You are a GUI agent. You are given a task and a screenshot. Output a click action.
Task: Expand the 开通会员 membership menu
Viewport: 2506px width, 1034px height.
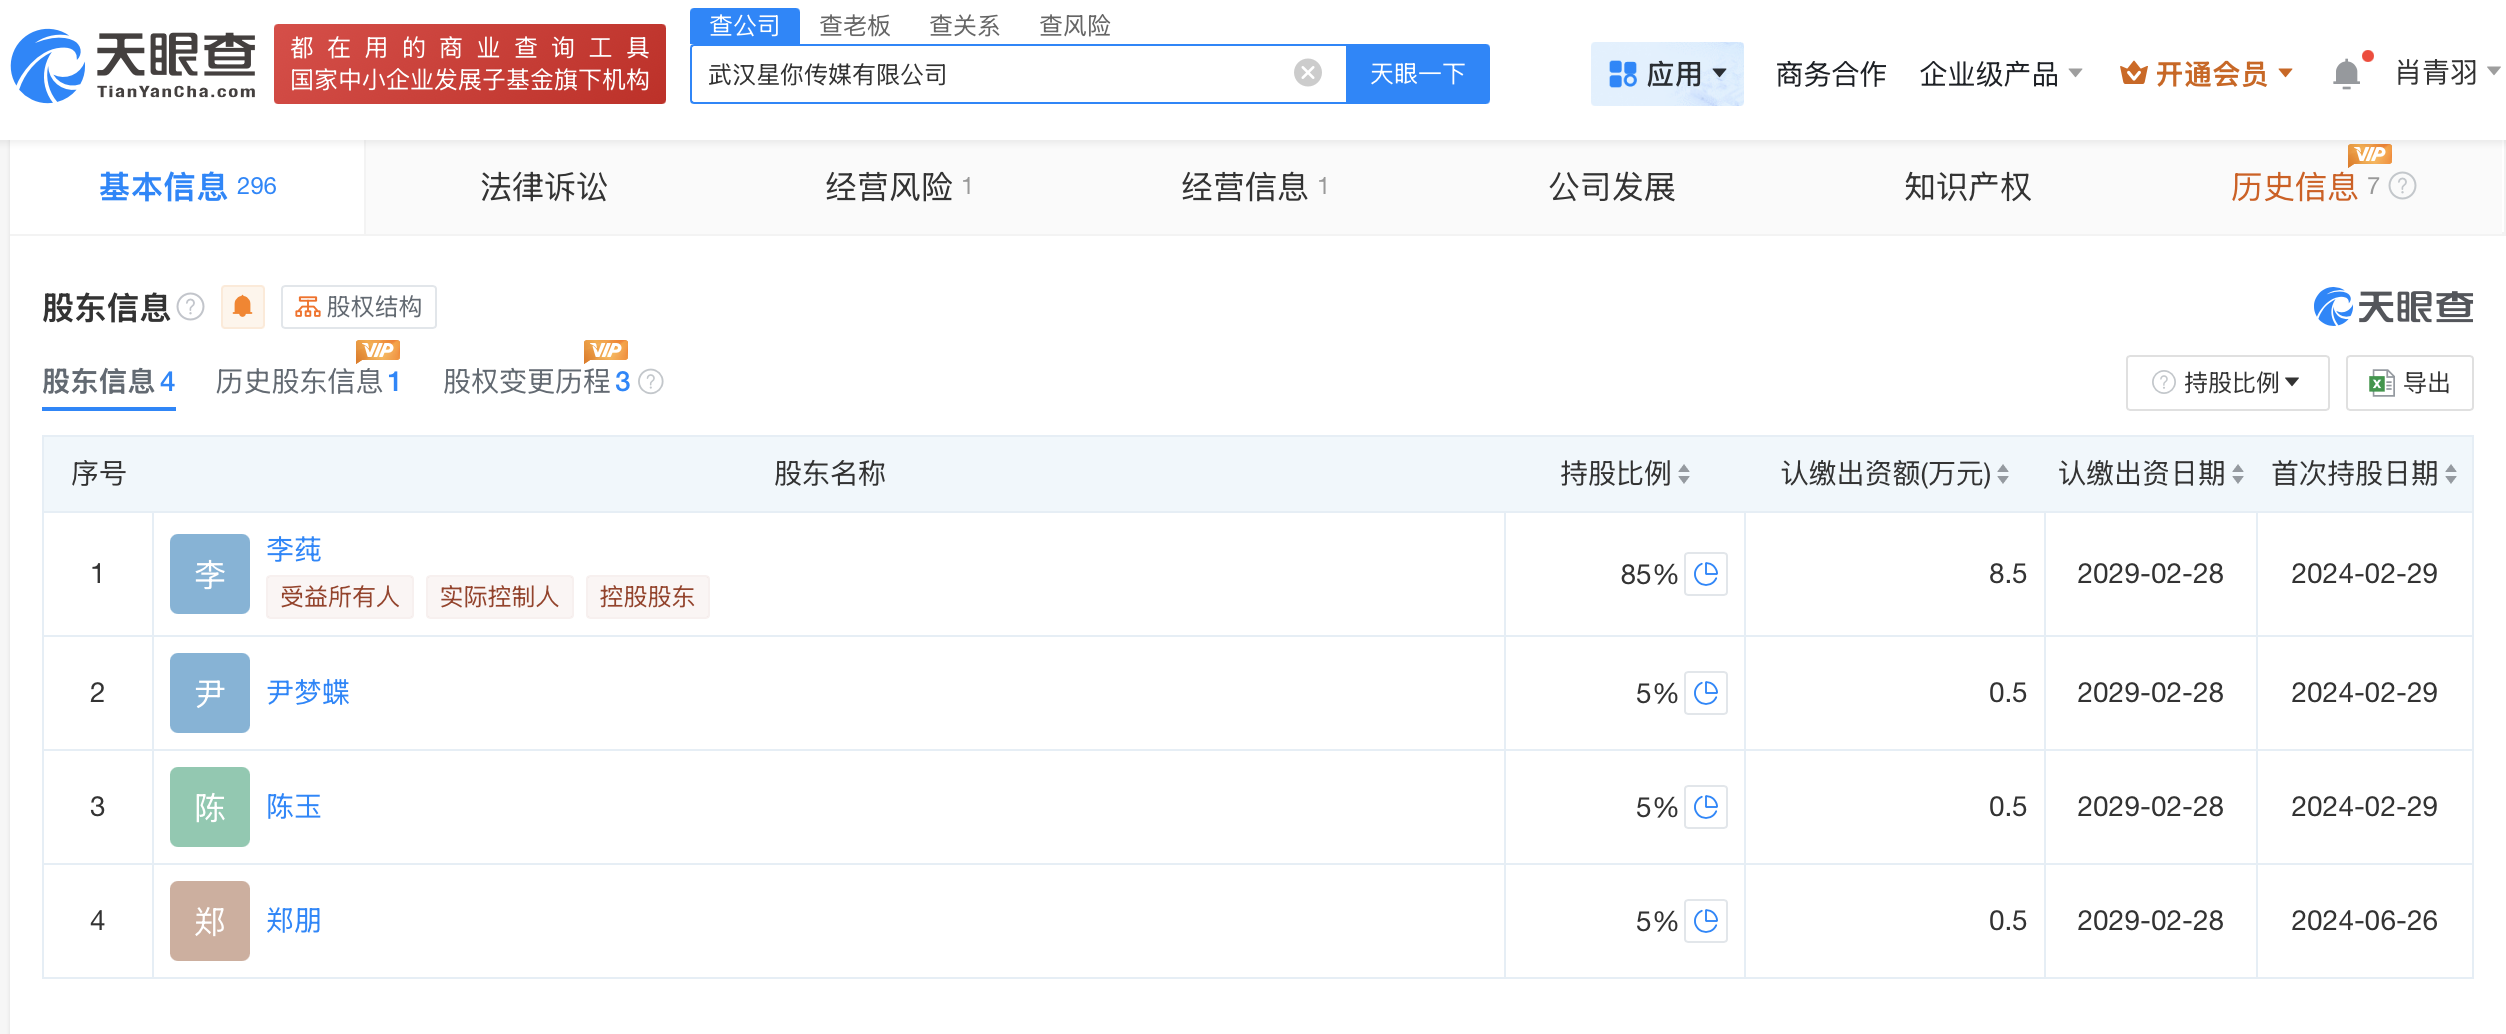click(2205, 74)
